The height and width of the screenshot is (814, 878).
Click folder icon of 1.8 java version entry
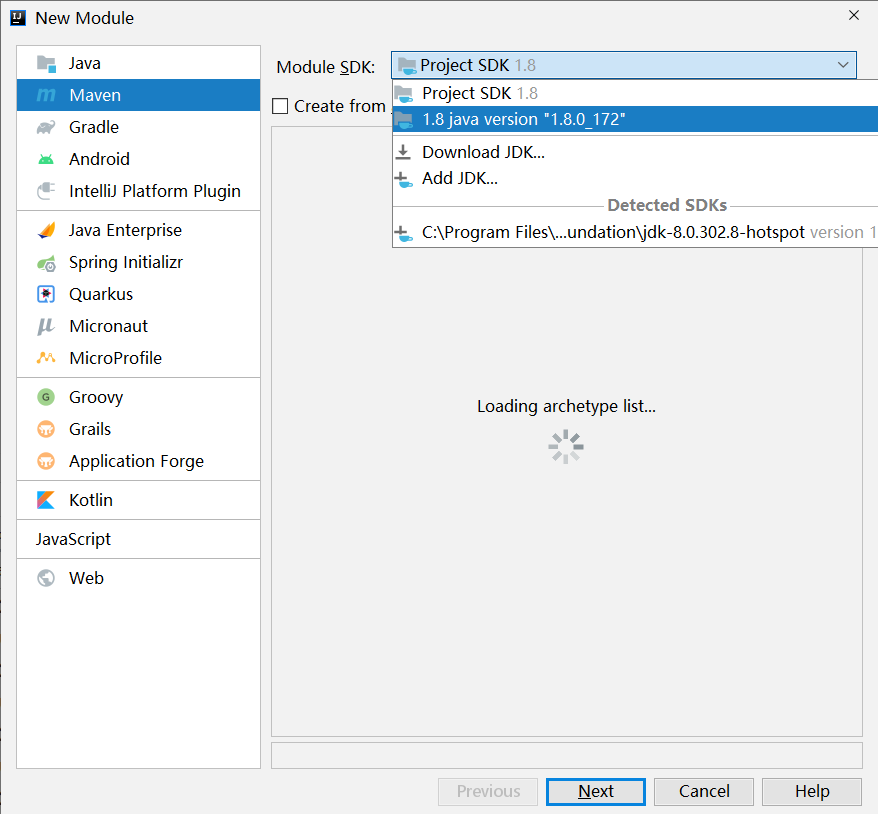[404, 120]
